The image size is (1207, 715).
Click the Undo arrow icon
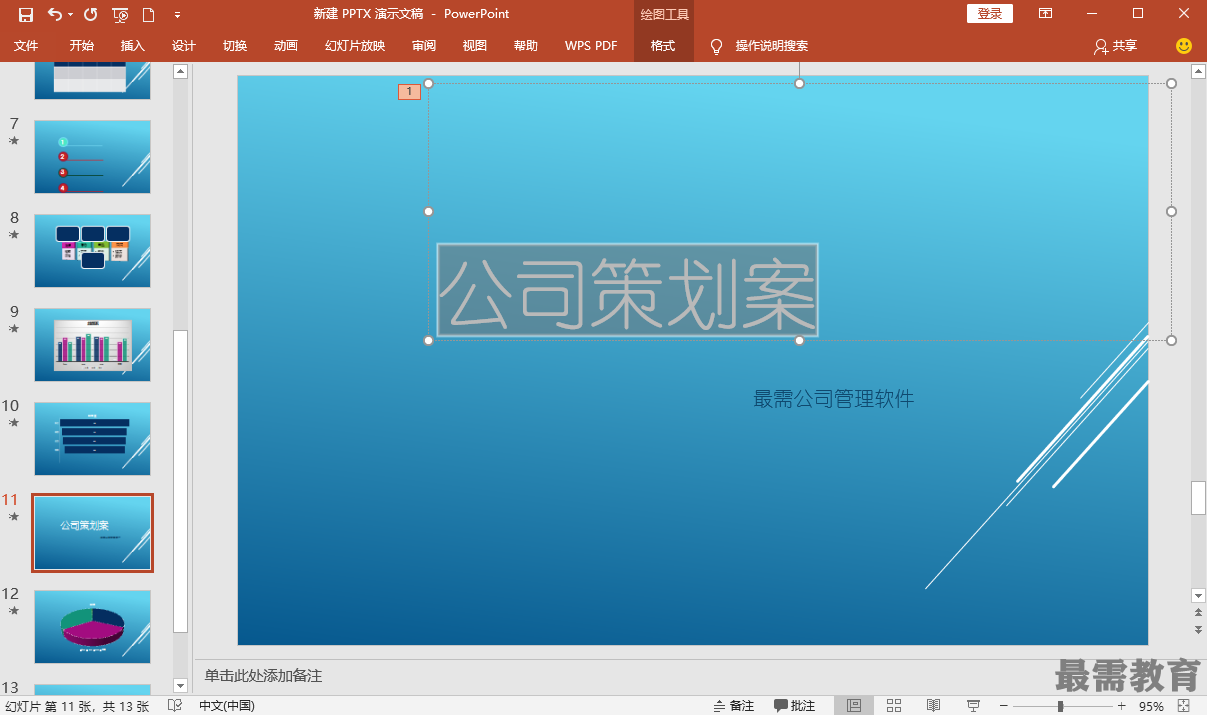(x=54, y=14)
